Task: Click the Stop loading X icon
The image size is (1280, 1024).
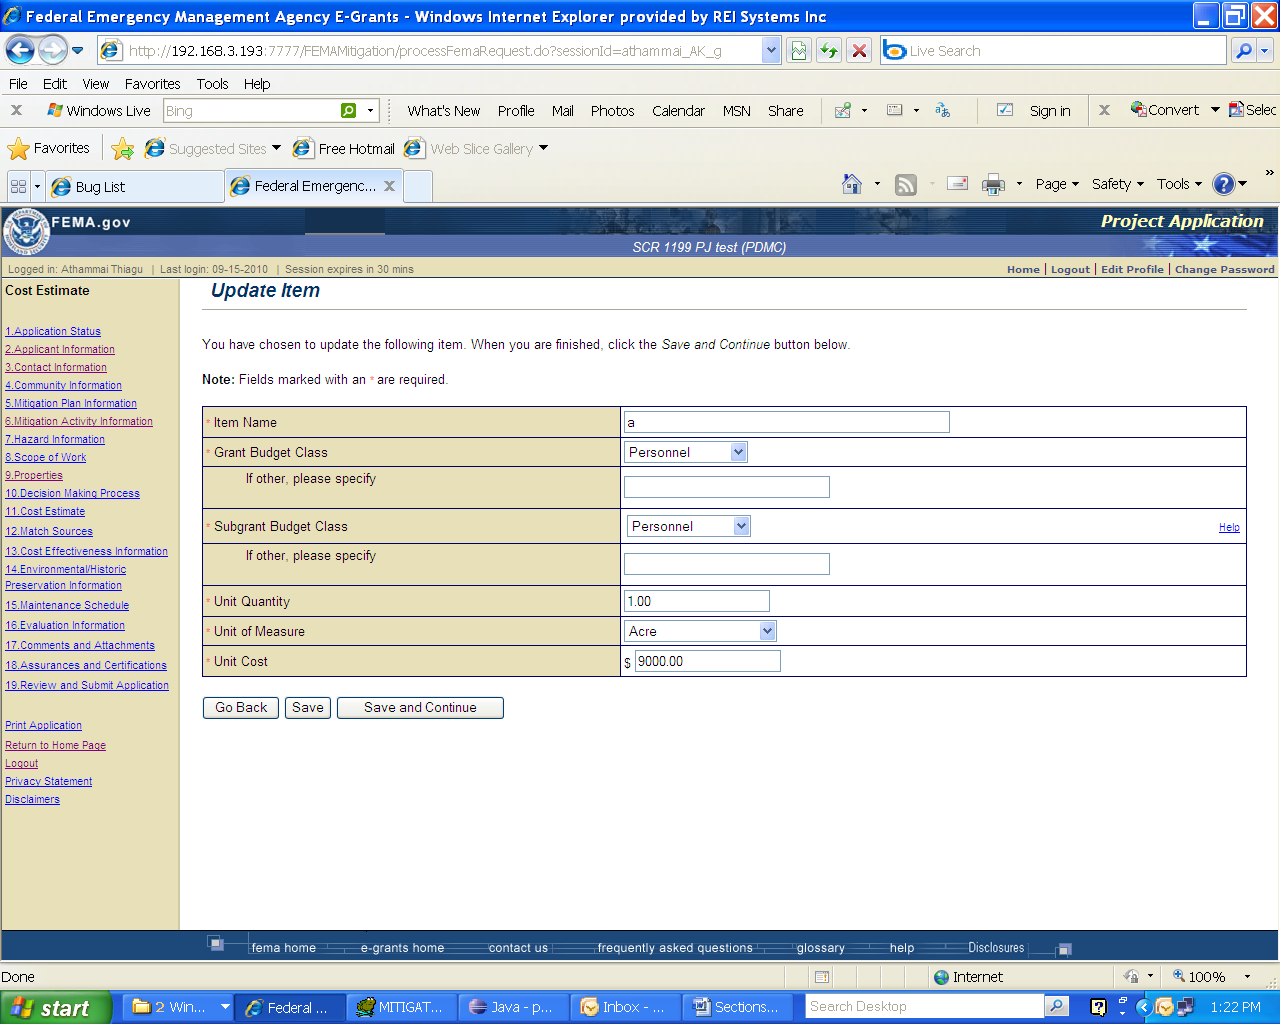Action: (859, 50)
